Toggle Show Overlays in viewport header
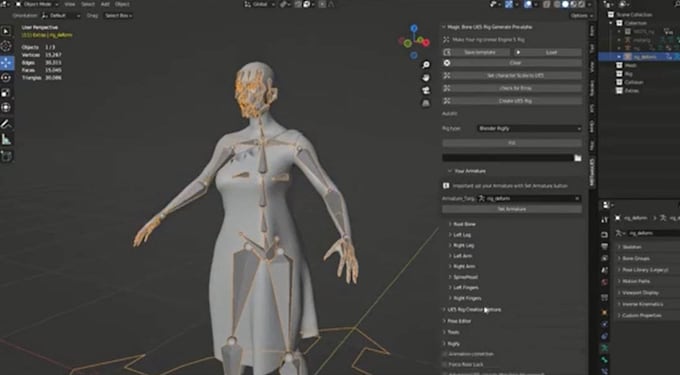Image resolution: width=680 pixels, height=375 pixels. pos(527,4)
